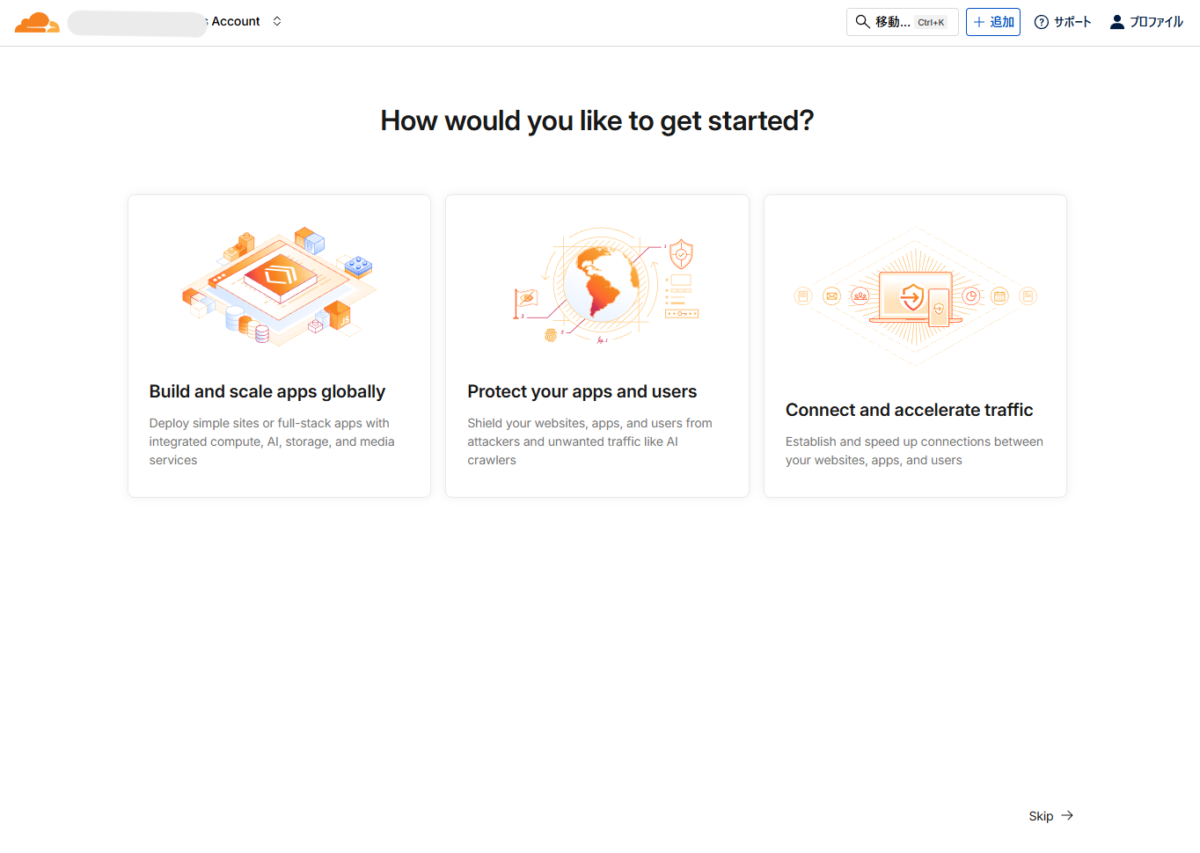Open the サポート menu by its label
Image resolution: width=1200 pixels, height=853 pixels.
(1072, 22)
